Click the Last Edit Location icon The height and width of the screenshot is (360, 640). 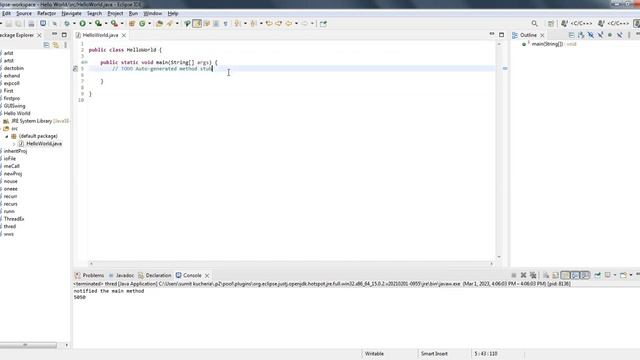tap(269, 24)
